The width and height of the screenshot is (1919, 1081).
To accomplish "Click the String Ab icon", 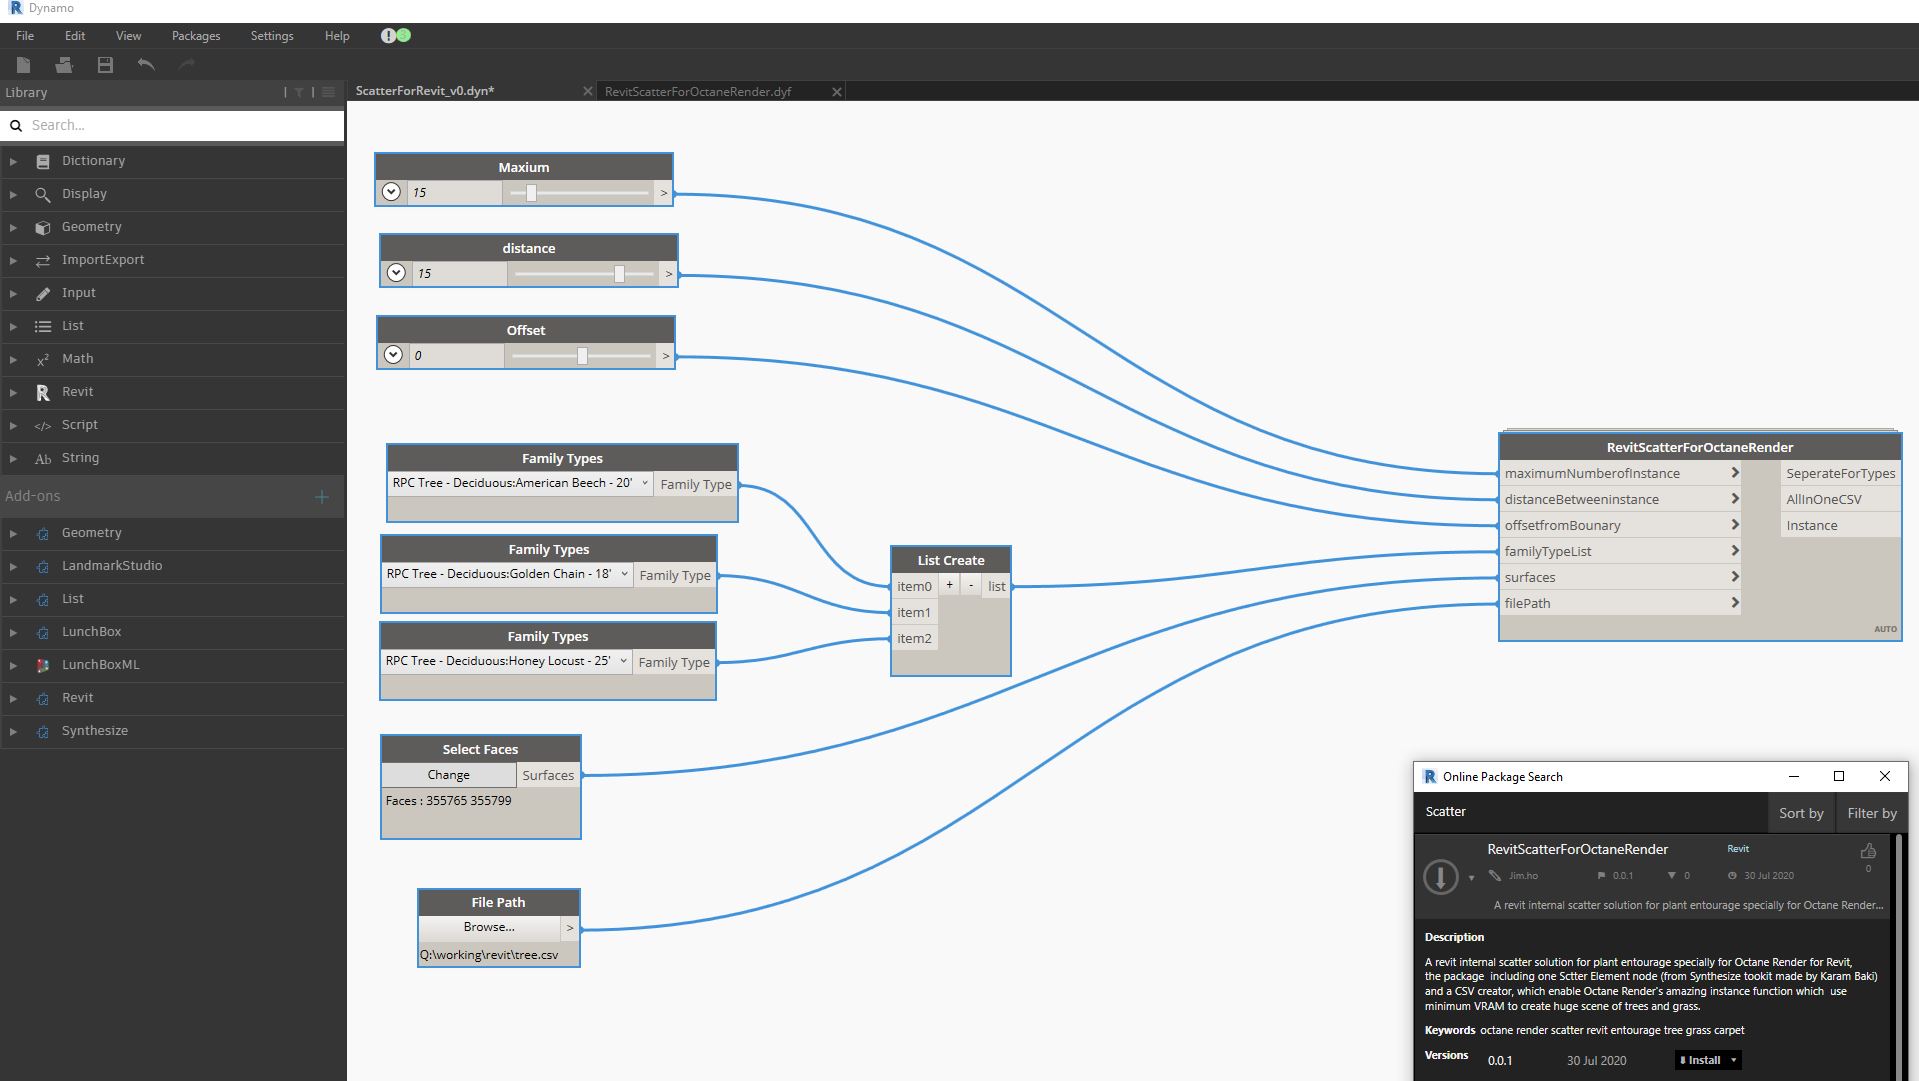I will point(43,458).
